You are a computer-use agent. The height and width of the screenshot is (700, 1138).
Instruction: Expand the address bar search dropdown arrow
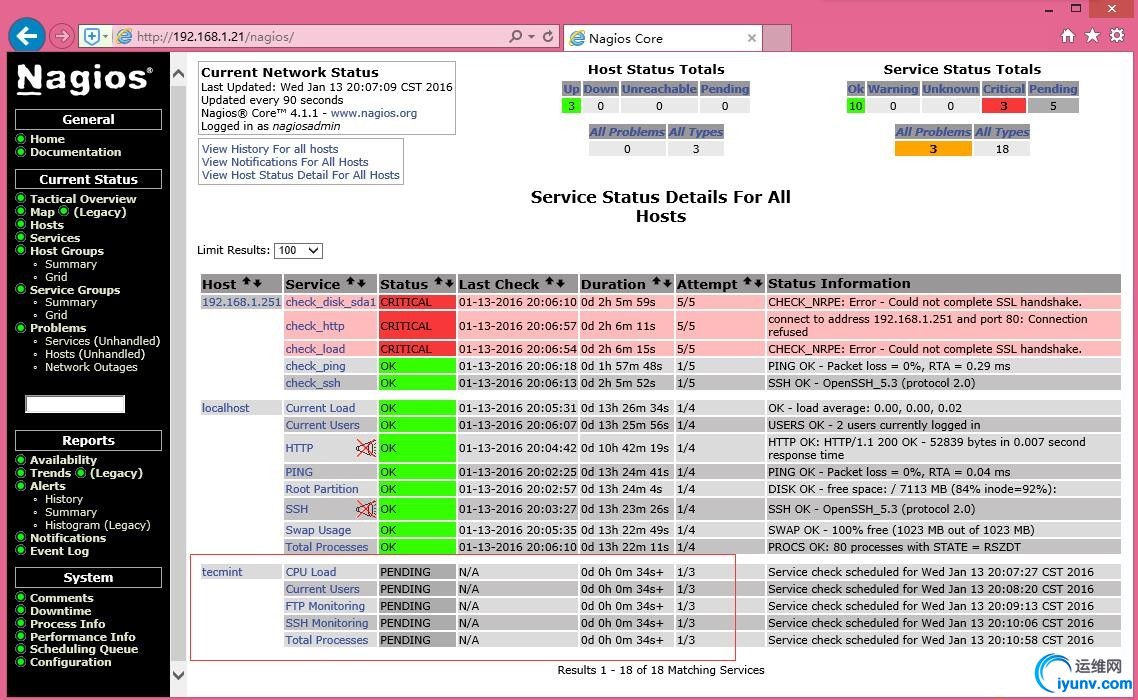tap(531, 36)
